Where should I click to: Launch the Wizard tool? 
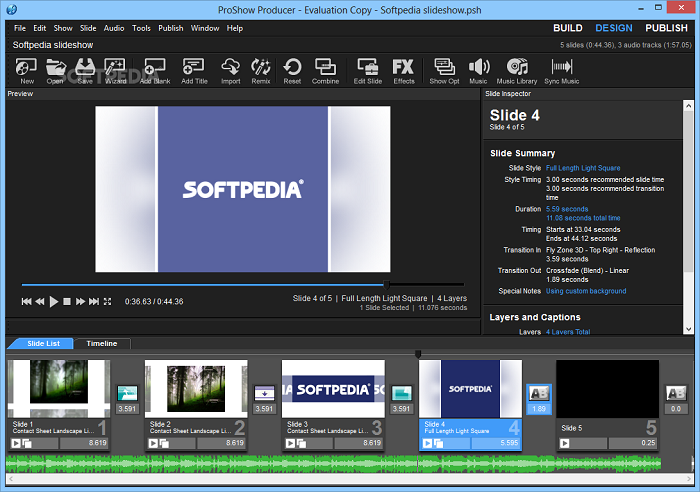pyautogui.click(x=115, y=71)
